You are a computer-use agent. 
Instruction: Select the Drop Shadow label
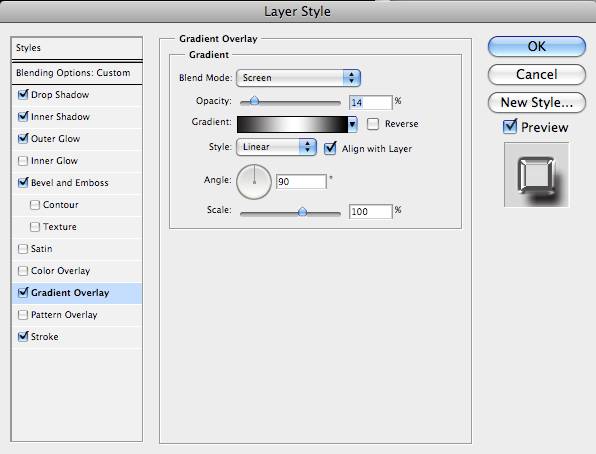click(x=60, y=95)
